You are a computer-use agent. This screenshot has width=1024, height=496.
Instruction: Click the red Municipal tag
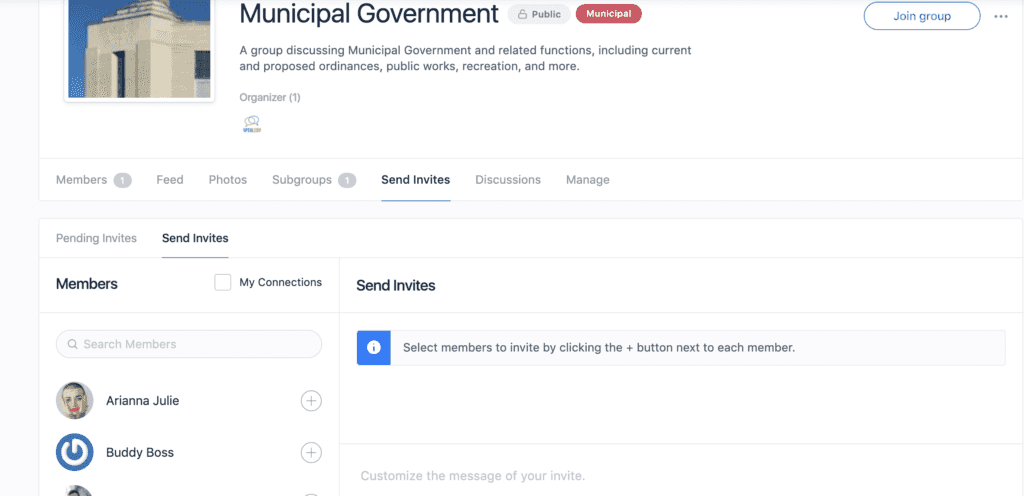tap(609, 14)
